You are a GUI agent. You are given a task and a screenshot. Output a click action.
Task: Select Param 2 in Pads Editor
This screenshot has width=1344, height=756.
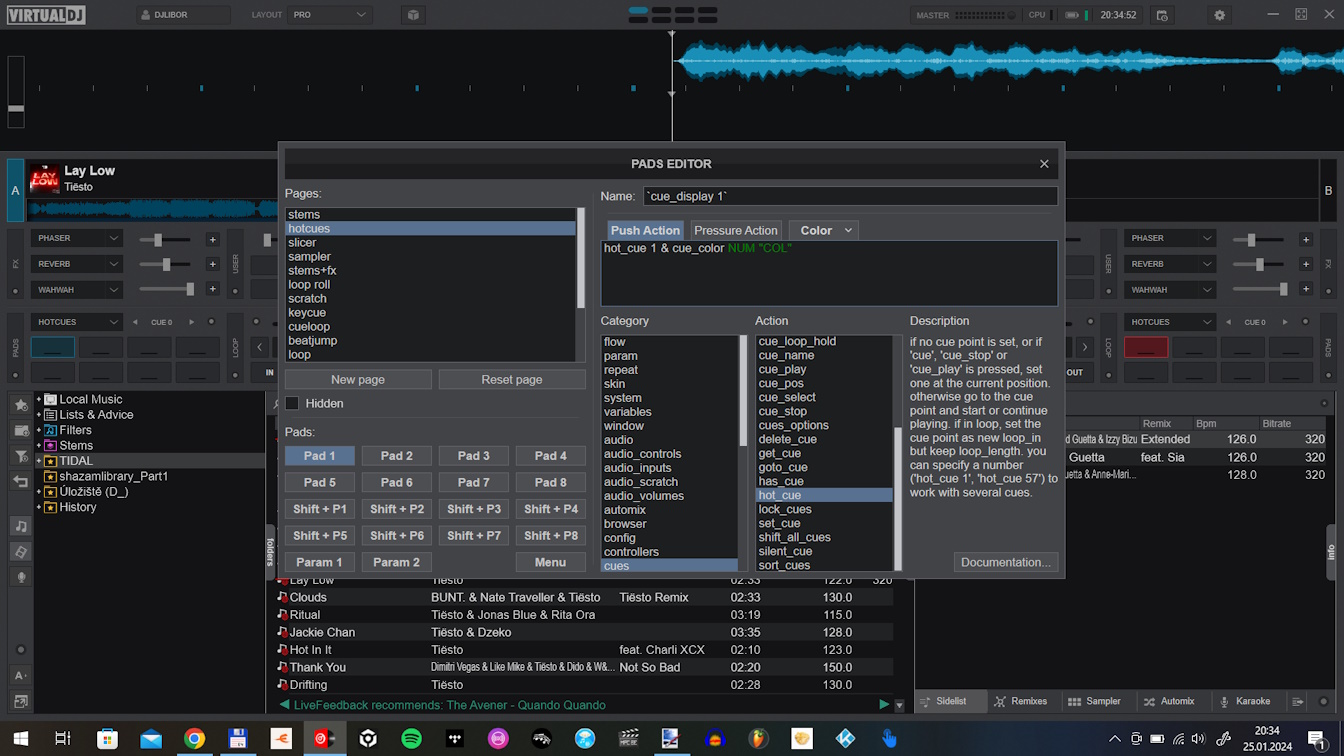click(397, 562)
